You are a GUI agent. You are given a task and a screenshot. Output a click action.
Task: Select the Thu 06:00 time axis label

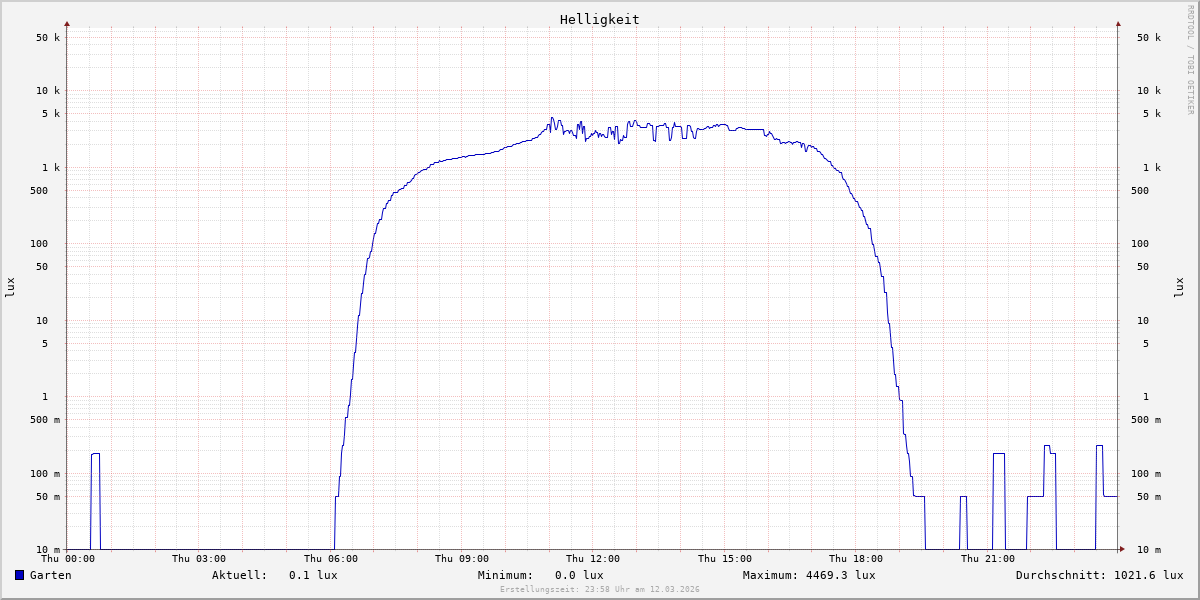331,559
